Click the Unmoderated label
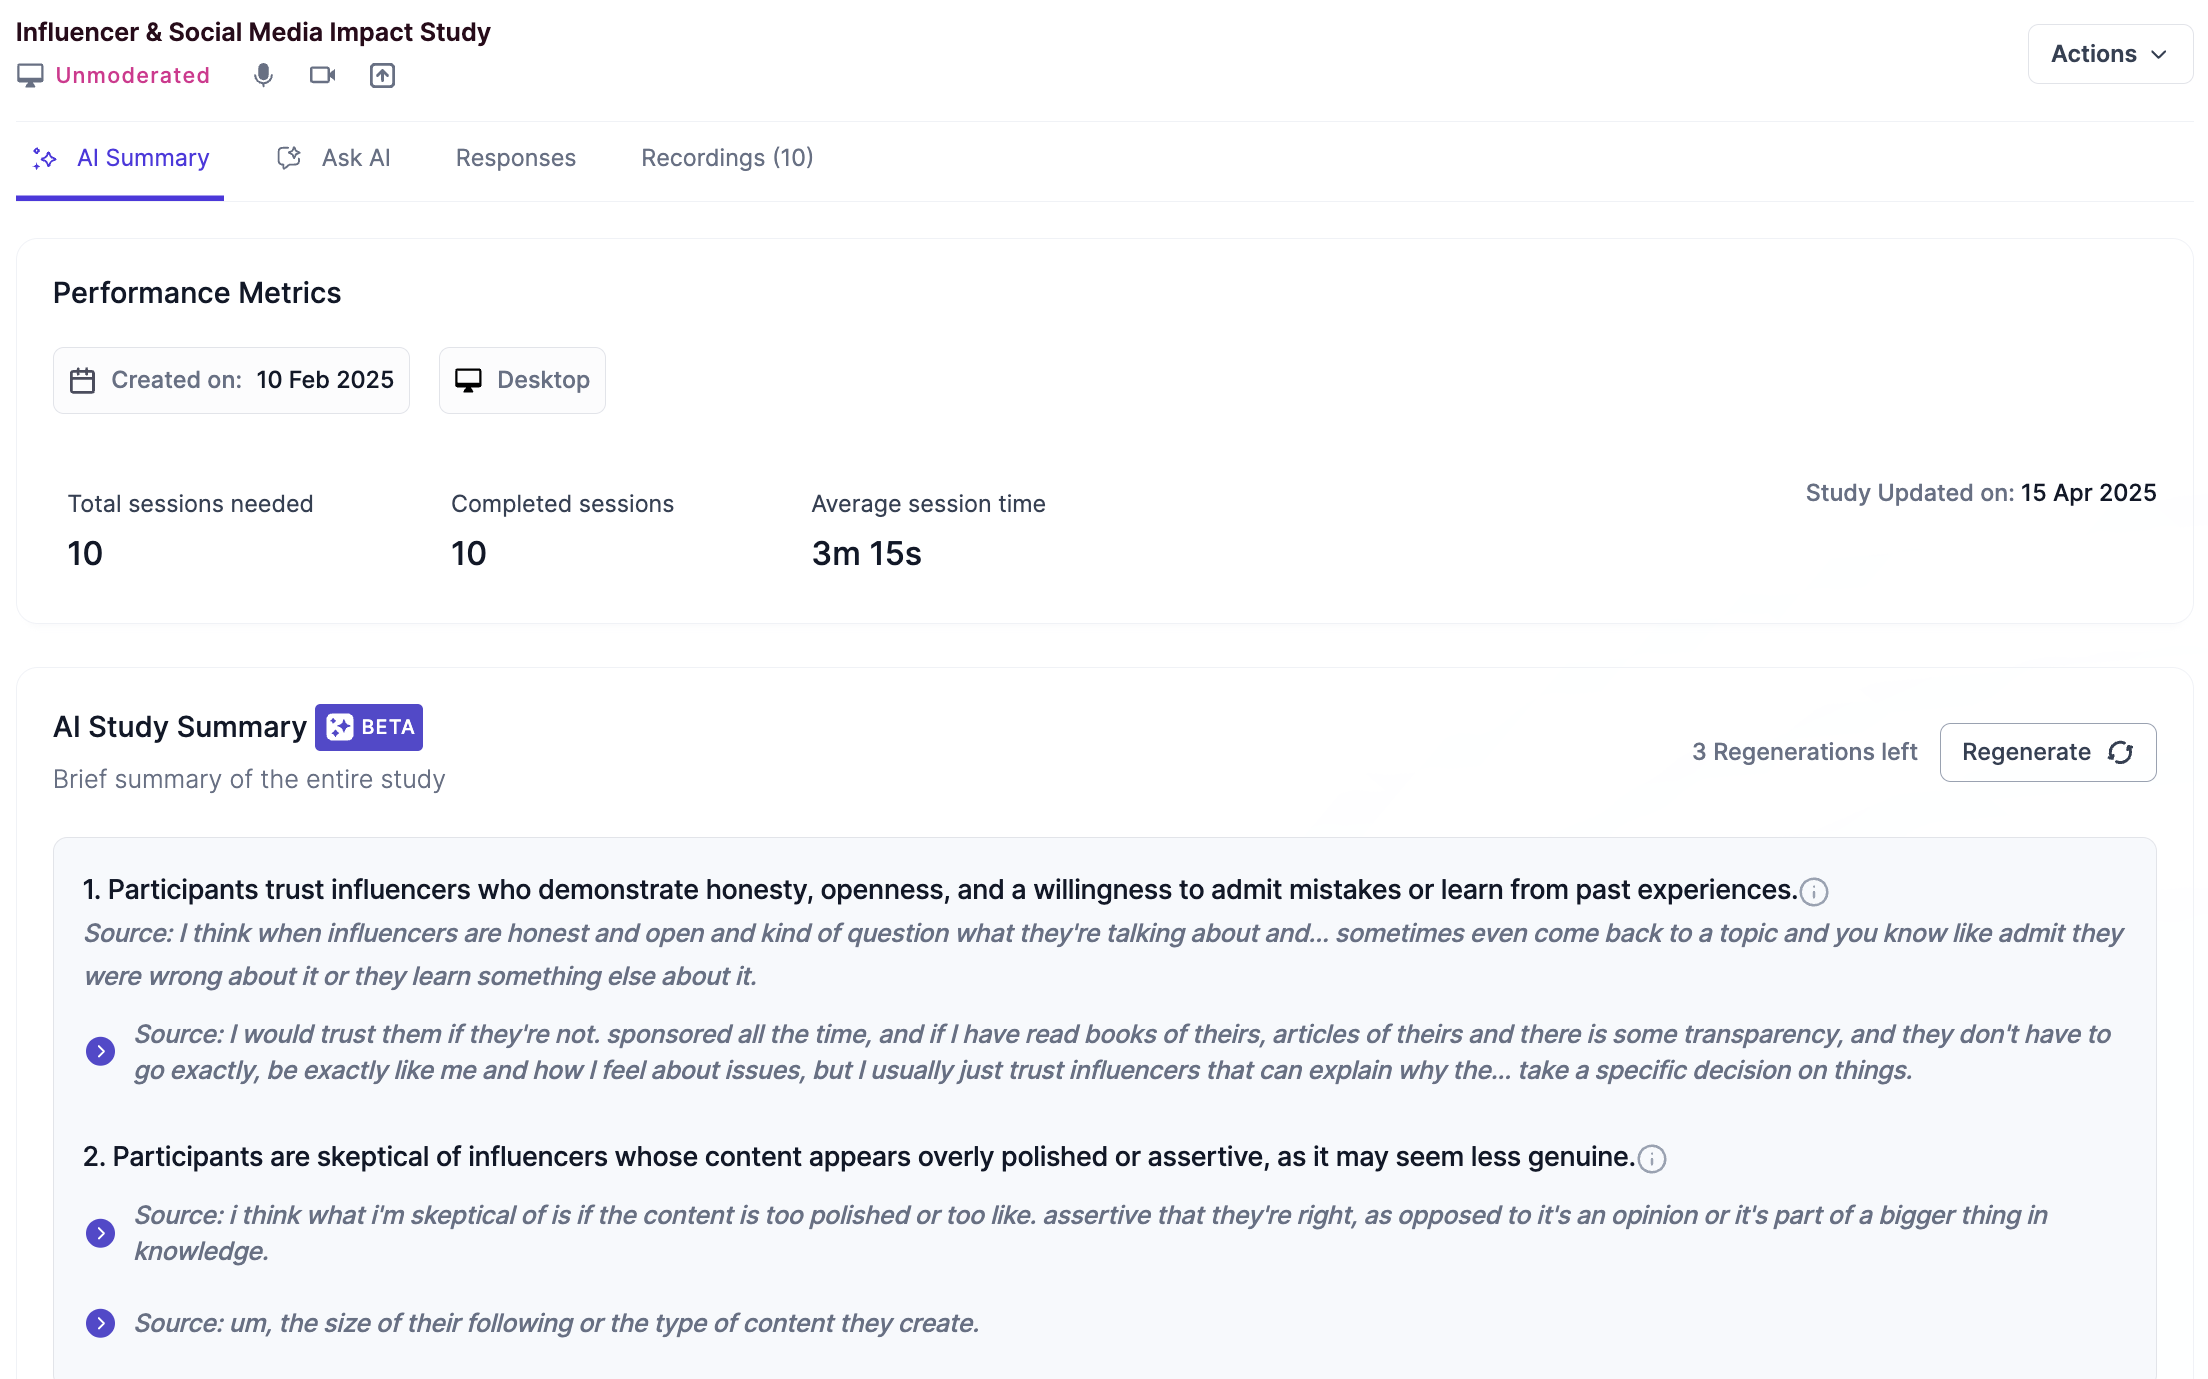Screen dimensions: 2208x1379 tap(133, 75)
